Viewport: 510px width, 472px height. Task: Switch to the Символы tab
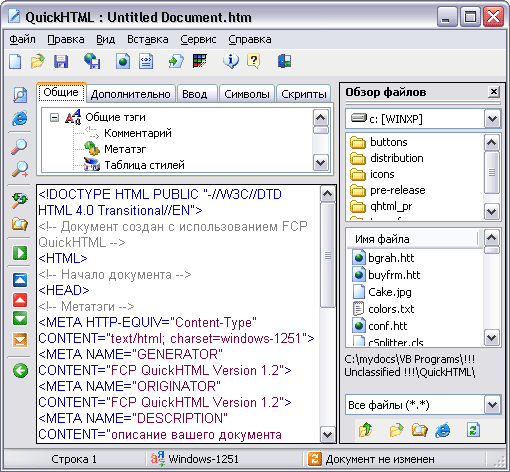(x=247, y=94)
